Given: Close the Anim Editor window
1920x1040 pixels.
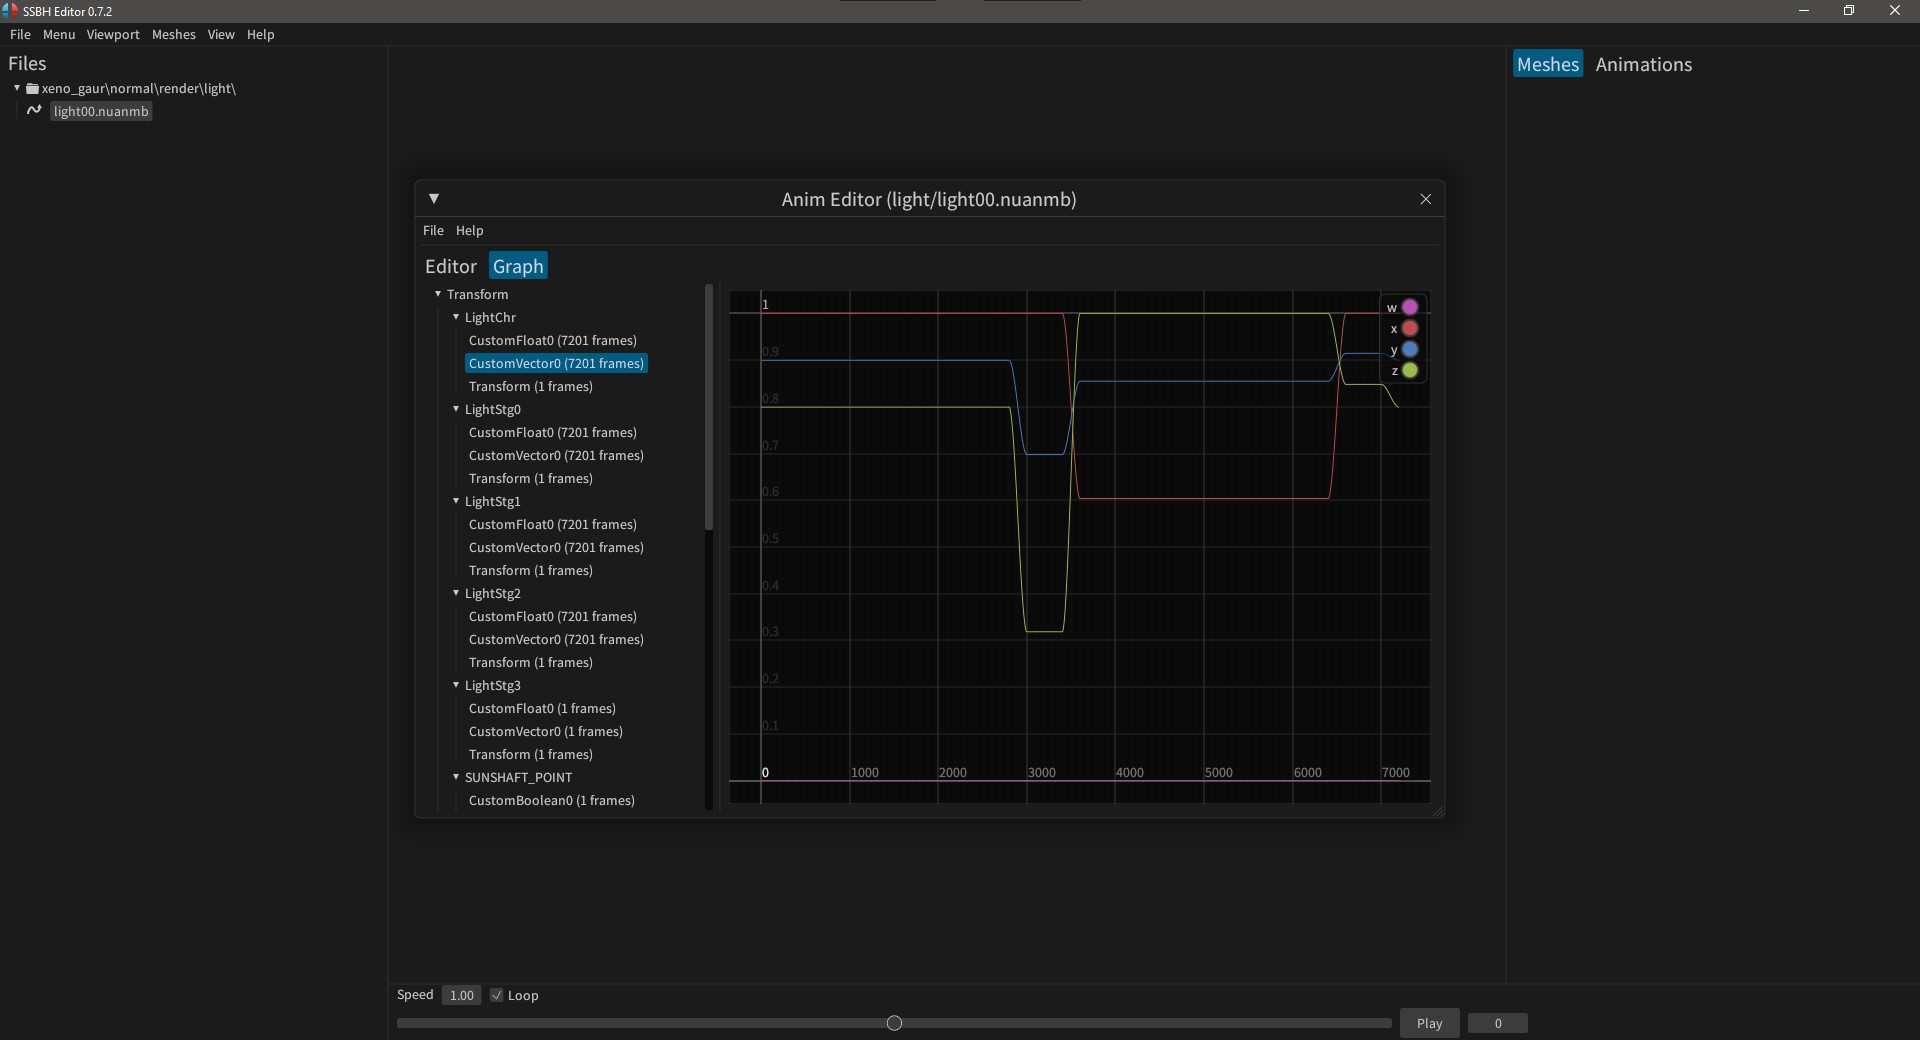Looking at the screenshot, I should click(x=1425, y=199).
